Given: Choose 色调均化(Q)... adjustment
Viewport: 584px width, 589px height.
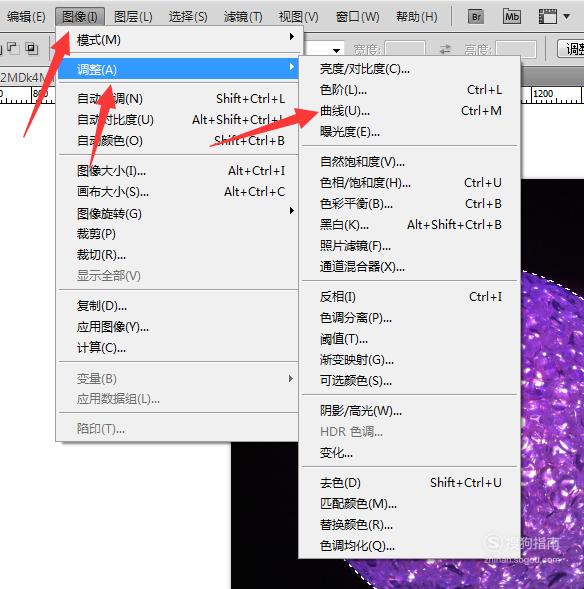Looking at the screenshot, I should coord(410,546).
